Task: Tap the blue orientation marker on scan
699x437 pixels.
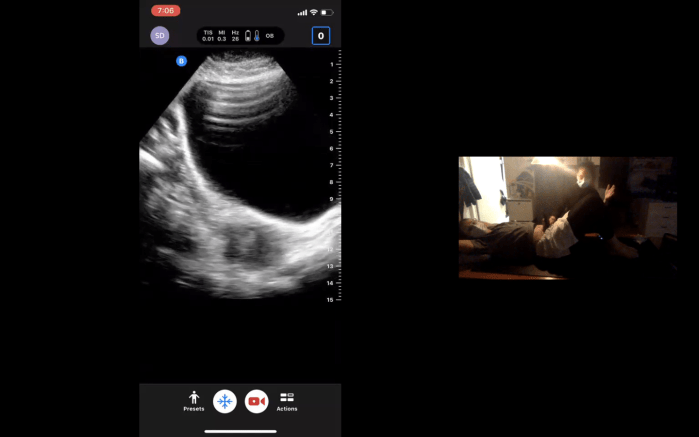Action: 181,61
